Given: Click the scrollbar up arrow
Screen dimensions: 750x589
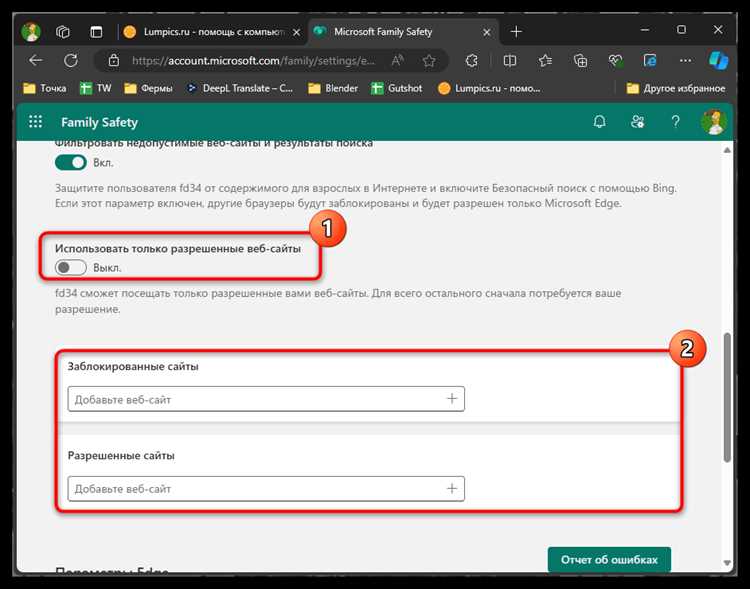Looking at the screenshot, I should [x=727, y=150].
